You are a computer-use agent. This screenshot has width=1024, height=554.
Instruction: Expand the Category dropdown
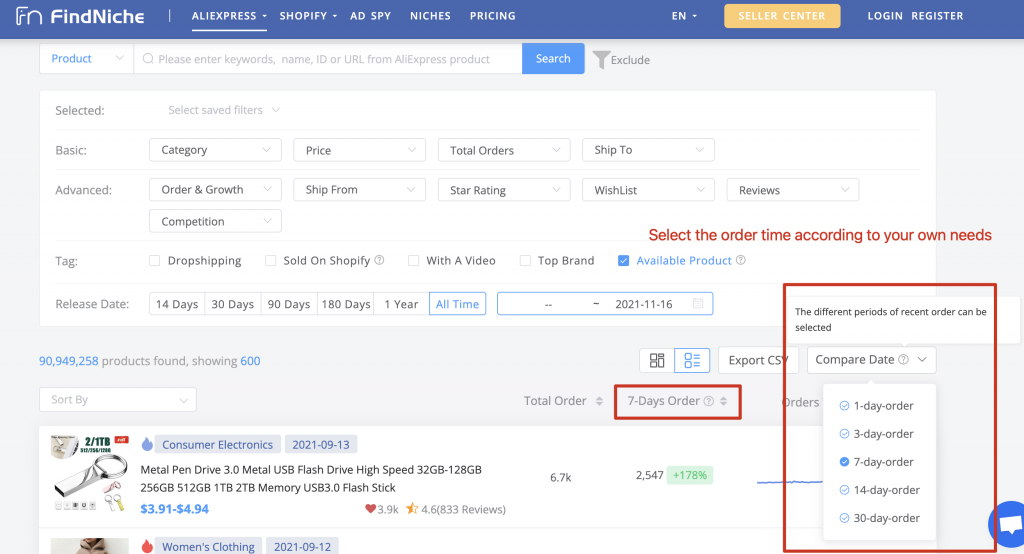pos(216,150)
